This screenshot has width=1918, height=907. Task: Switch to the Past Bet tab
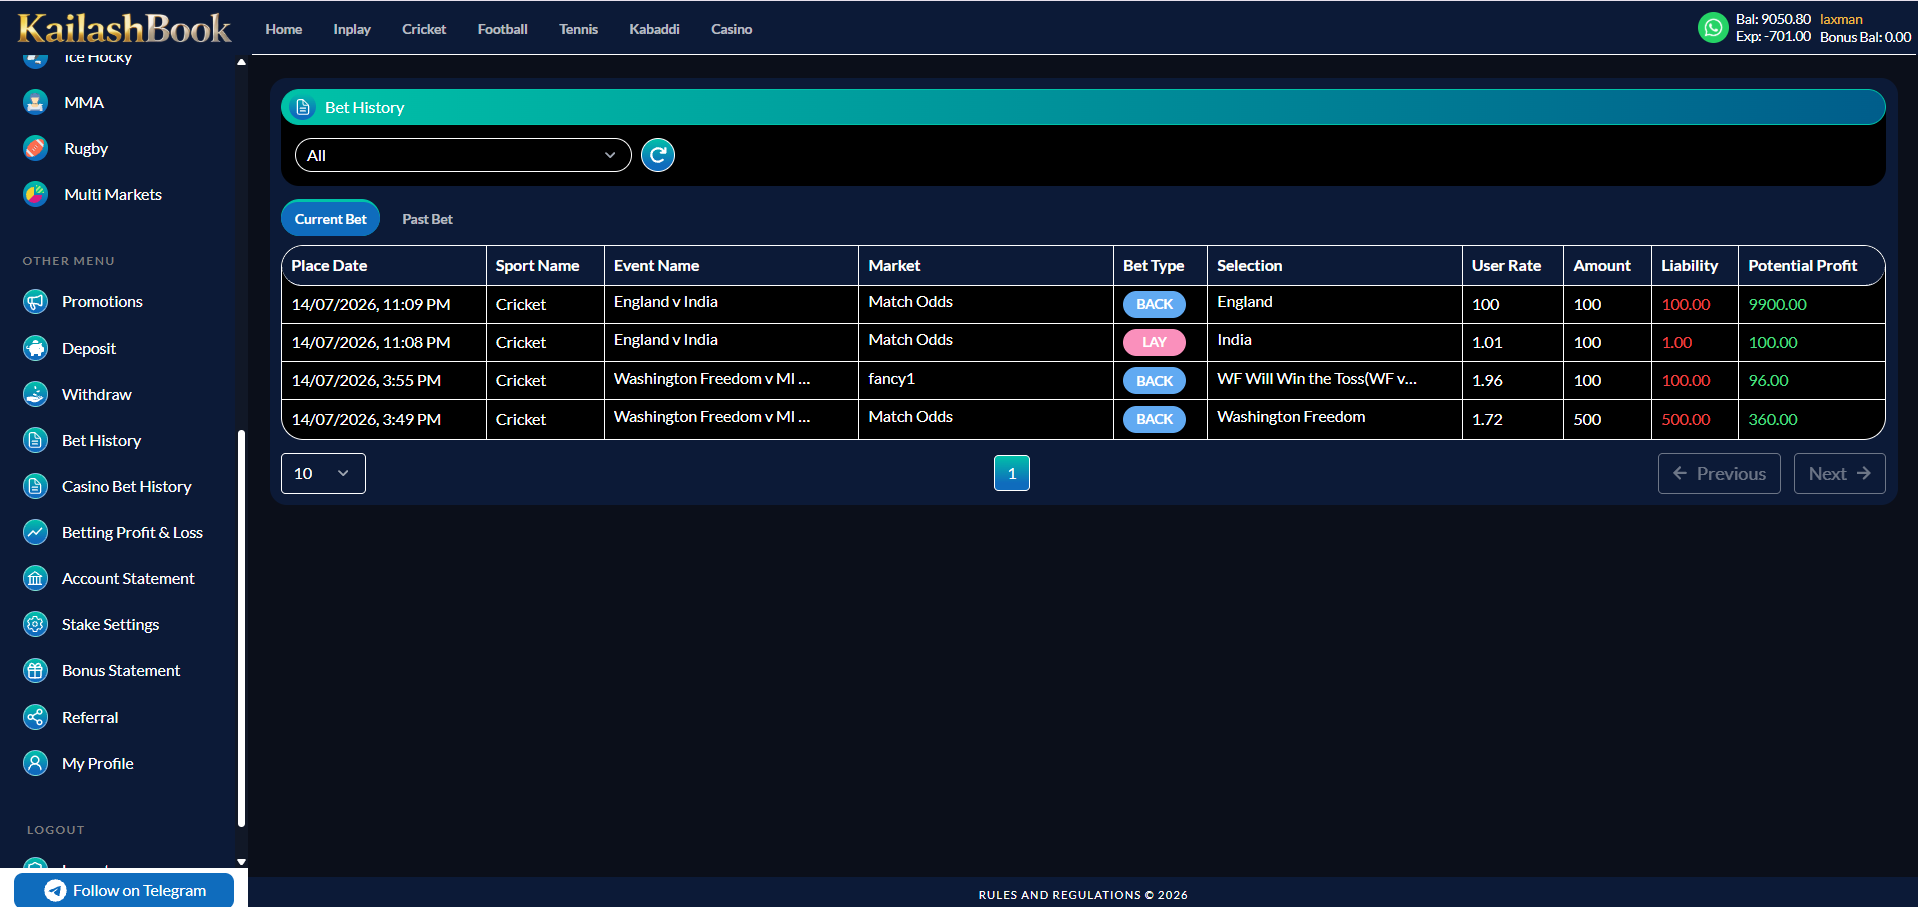click(x=427, y=219)
